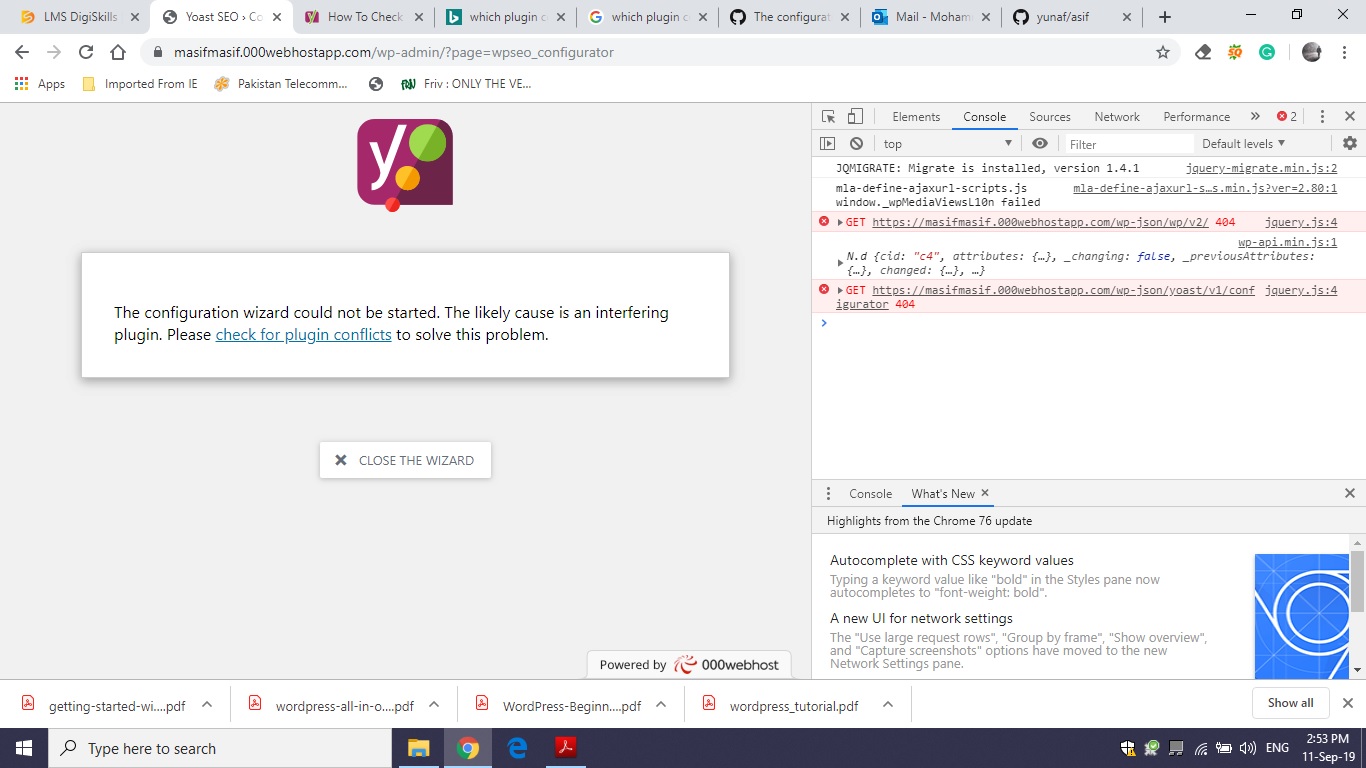Screen dimensions: 1366x768
Task: Click the DevTools inspect element icon
Action: (x=828, y=117)
